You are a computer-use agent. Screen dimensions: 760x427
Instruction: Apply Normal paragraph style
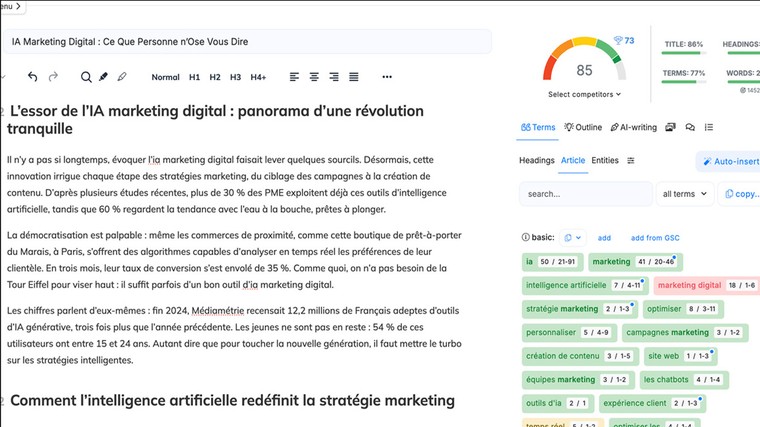165,77
